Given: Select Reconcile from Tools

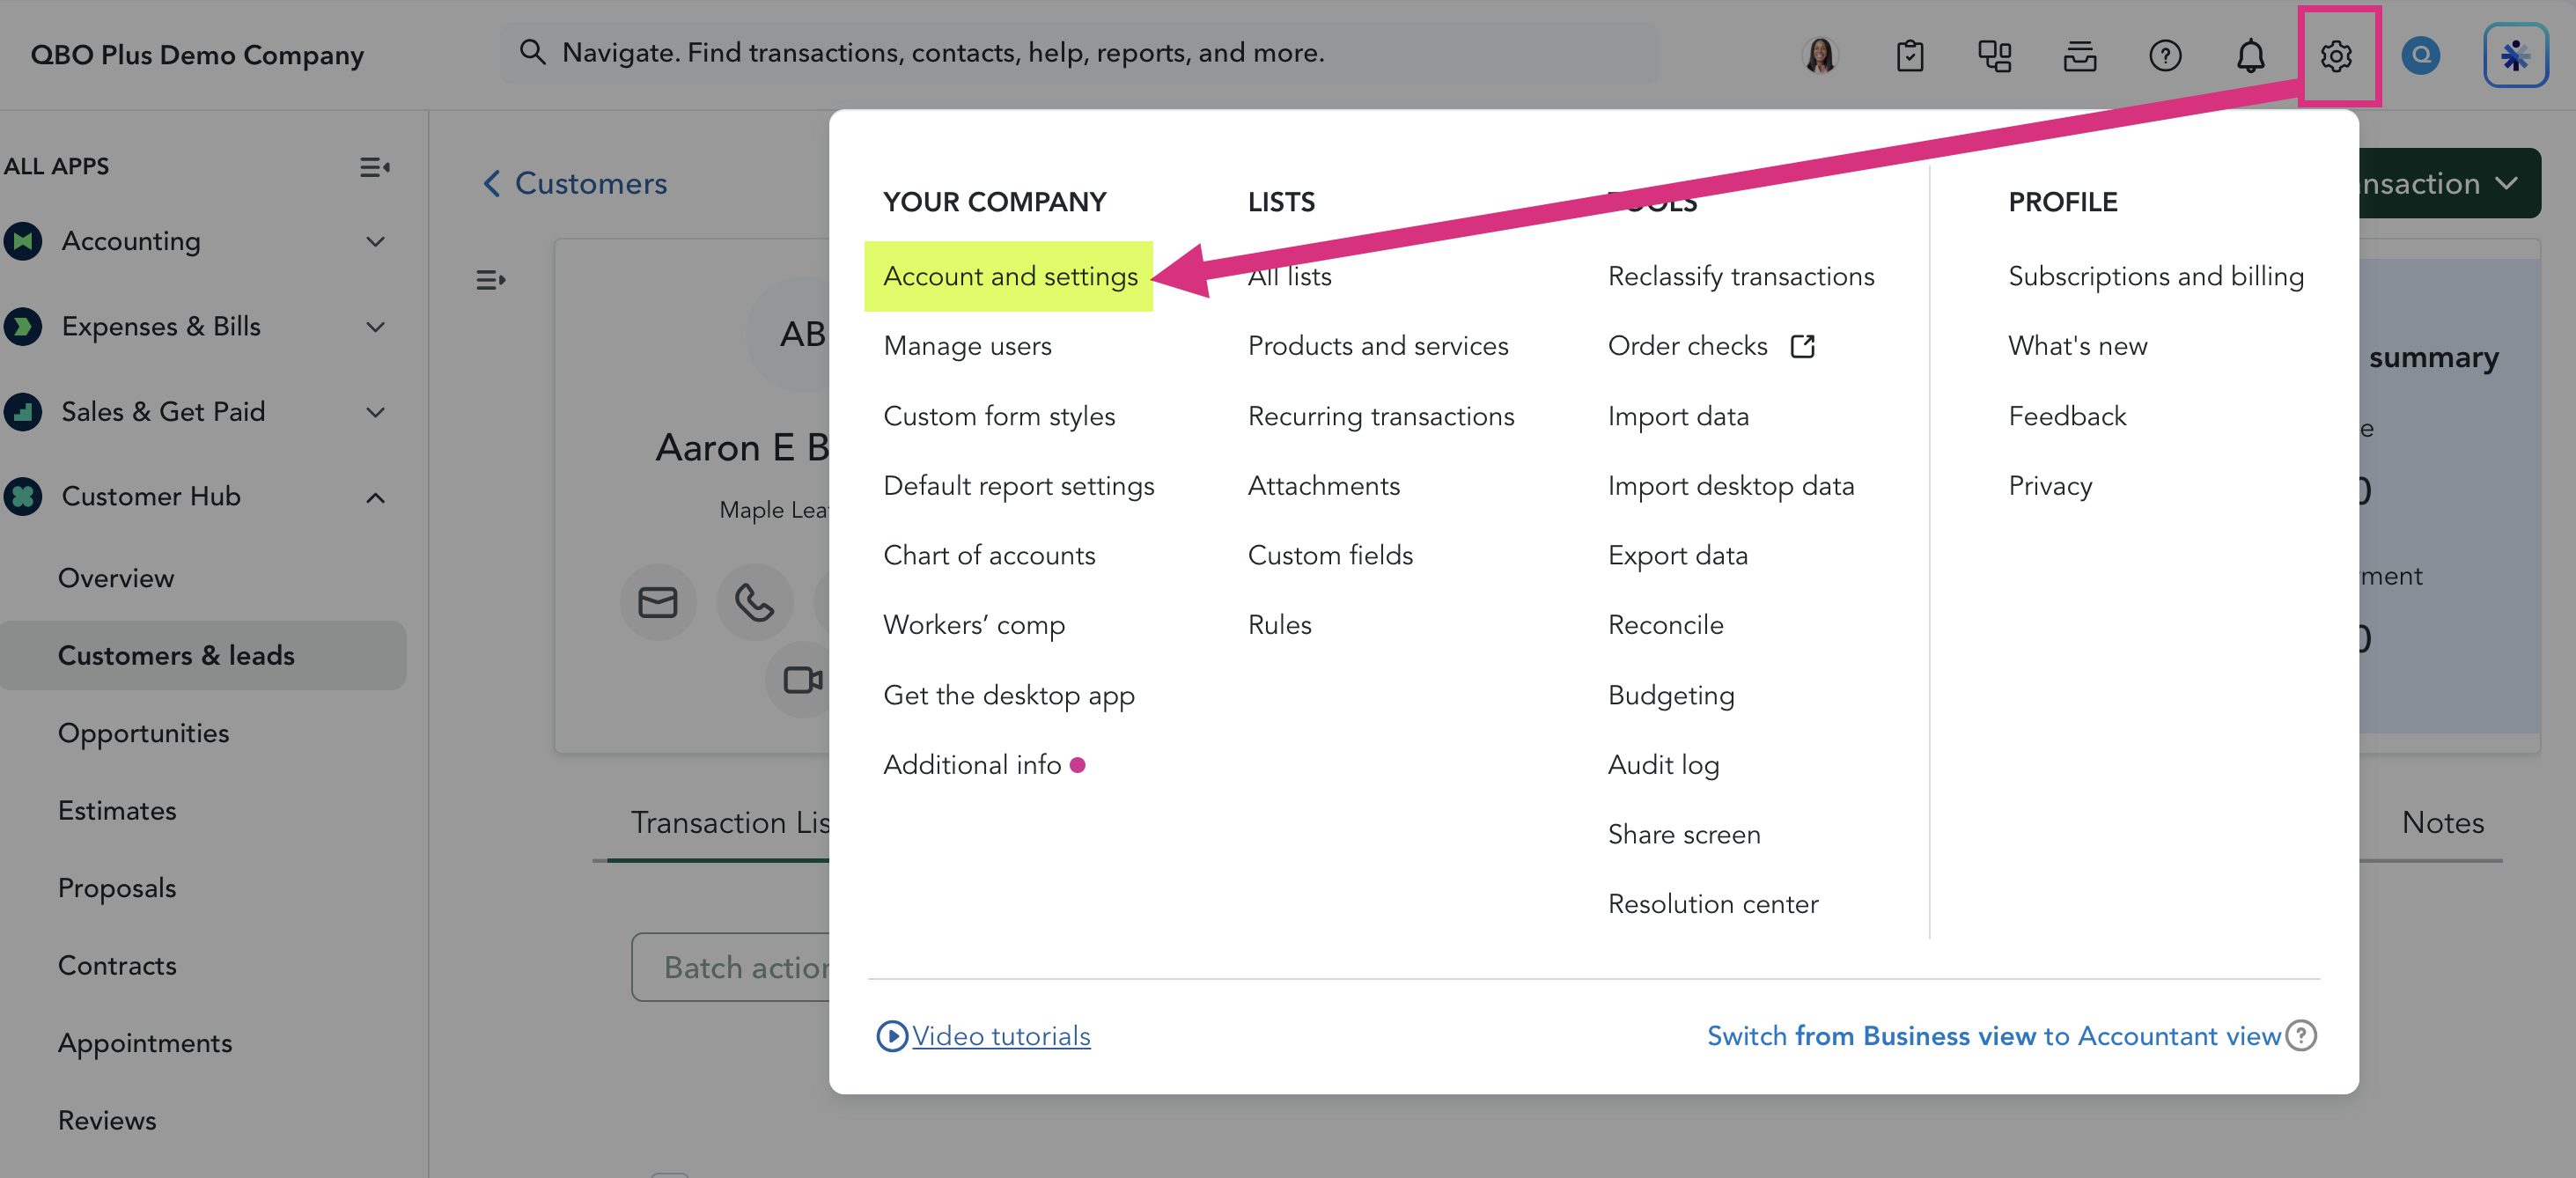Looking at the screenshot, I should pos(1666,625).
